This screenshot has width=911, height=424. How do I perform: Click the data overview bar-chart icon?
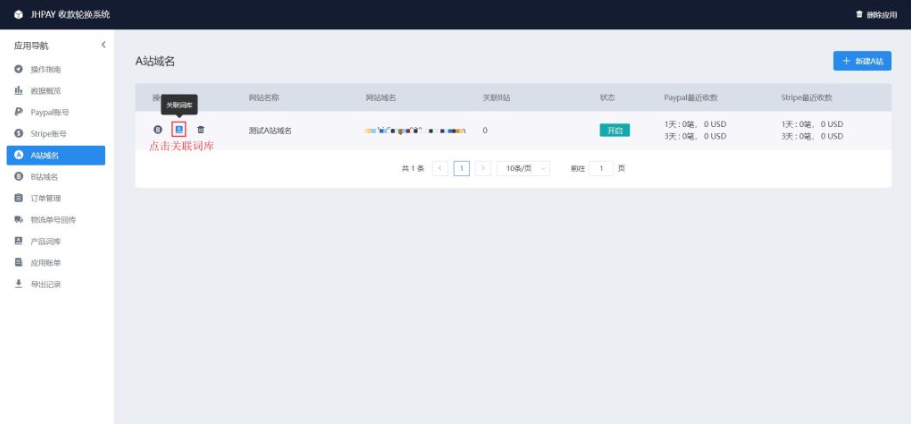pyautogui.click(x=19, y=91)
